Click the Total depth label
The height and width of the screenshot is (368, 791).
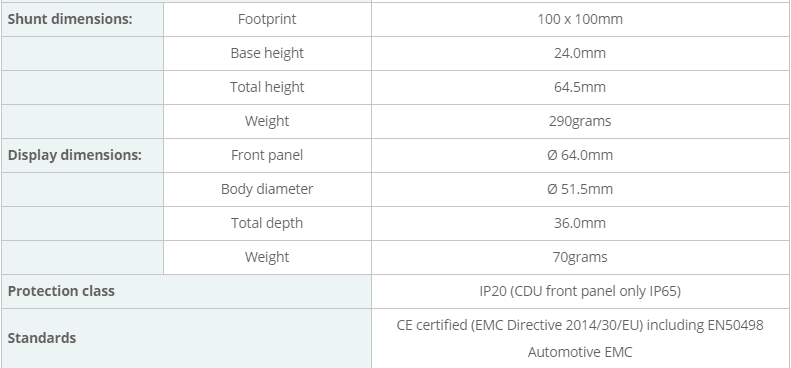(267, 223)
